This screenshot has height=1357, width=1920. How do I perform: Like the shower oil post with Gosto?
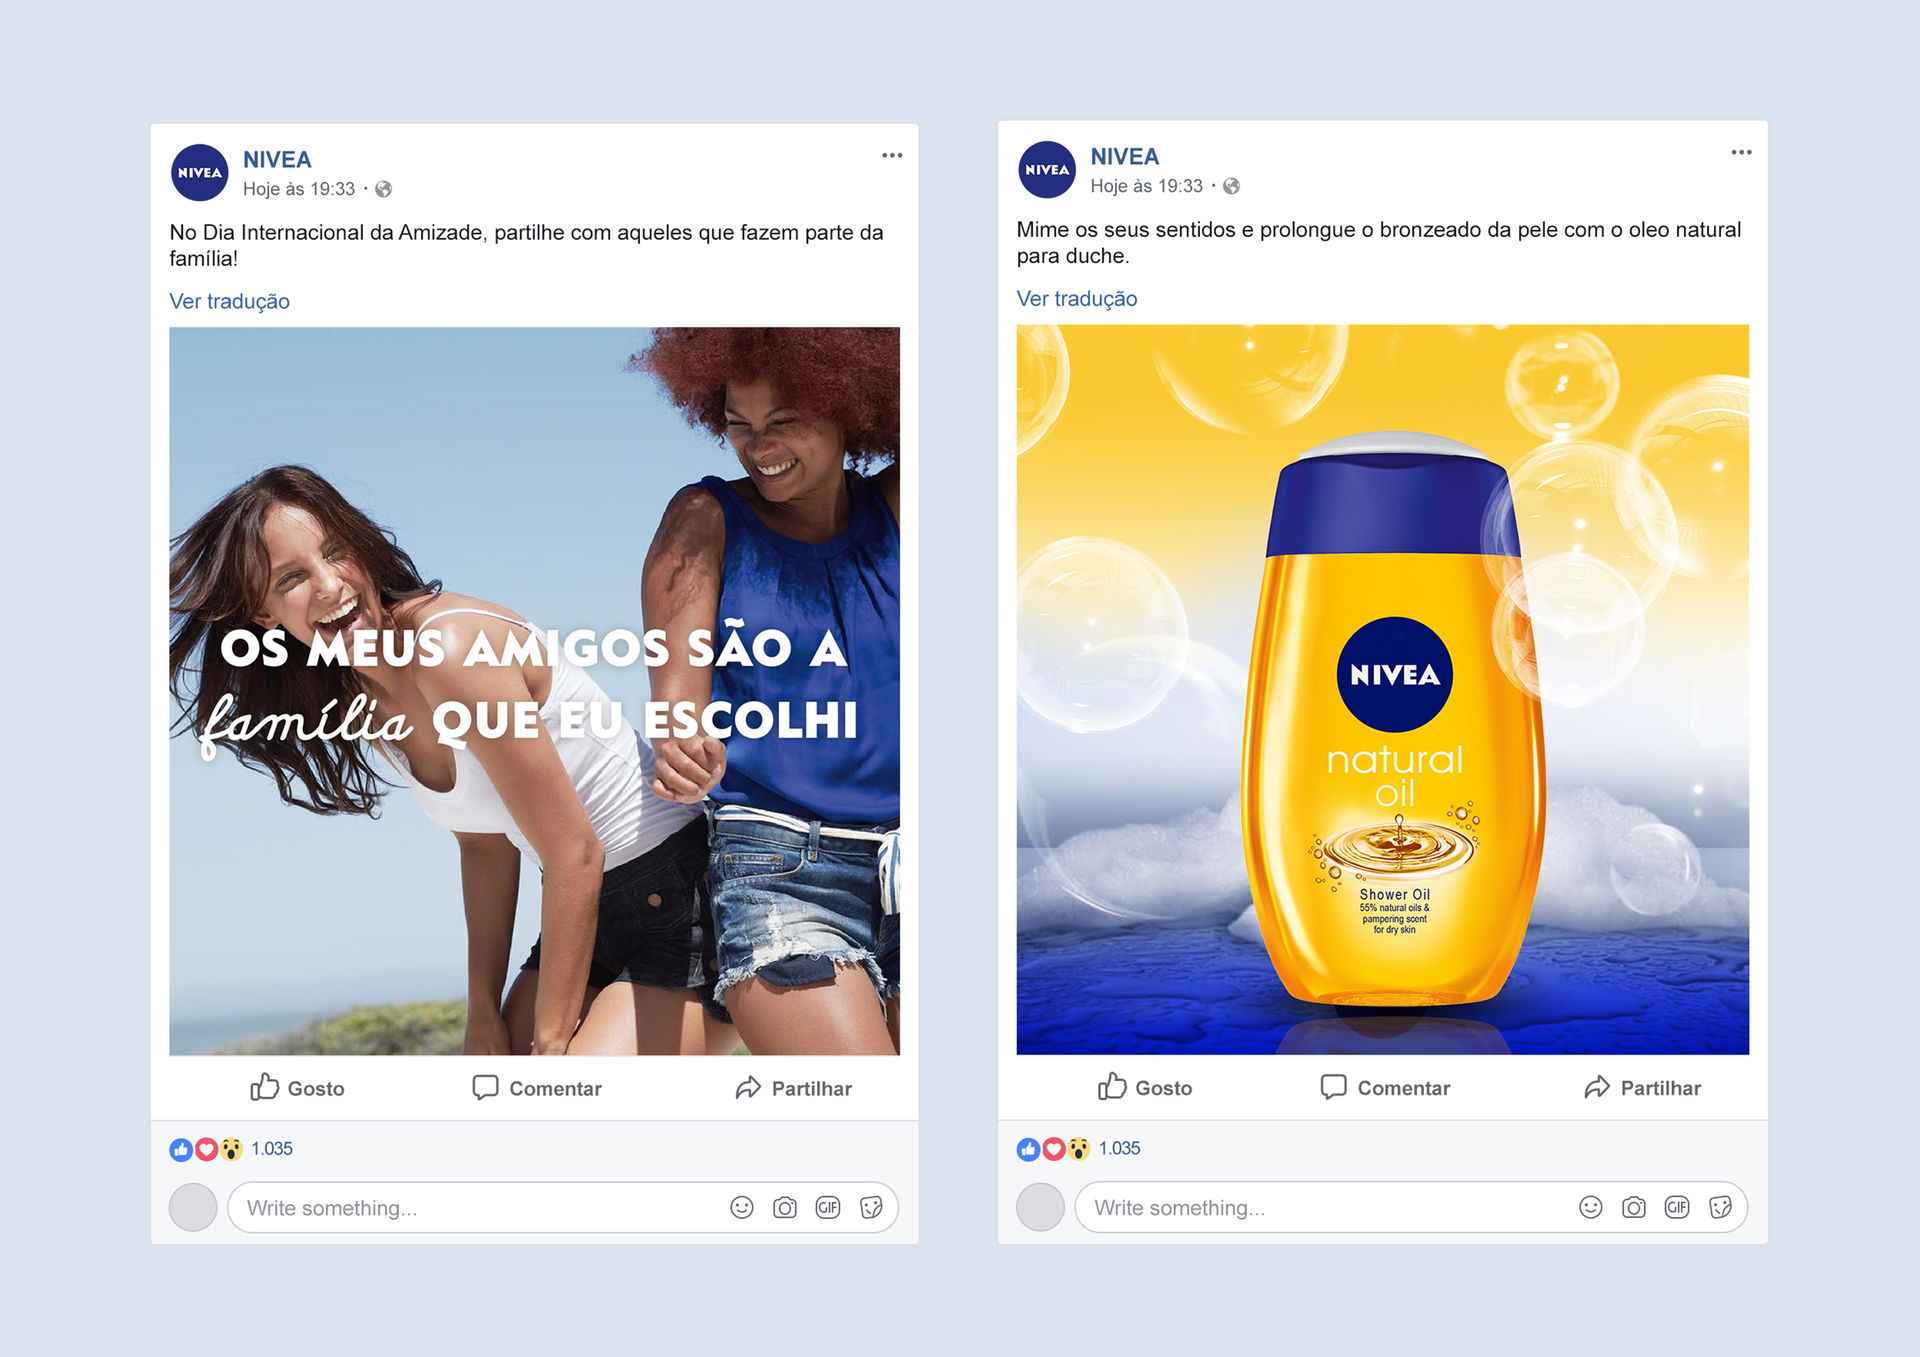pos(1145,1087)
